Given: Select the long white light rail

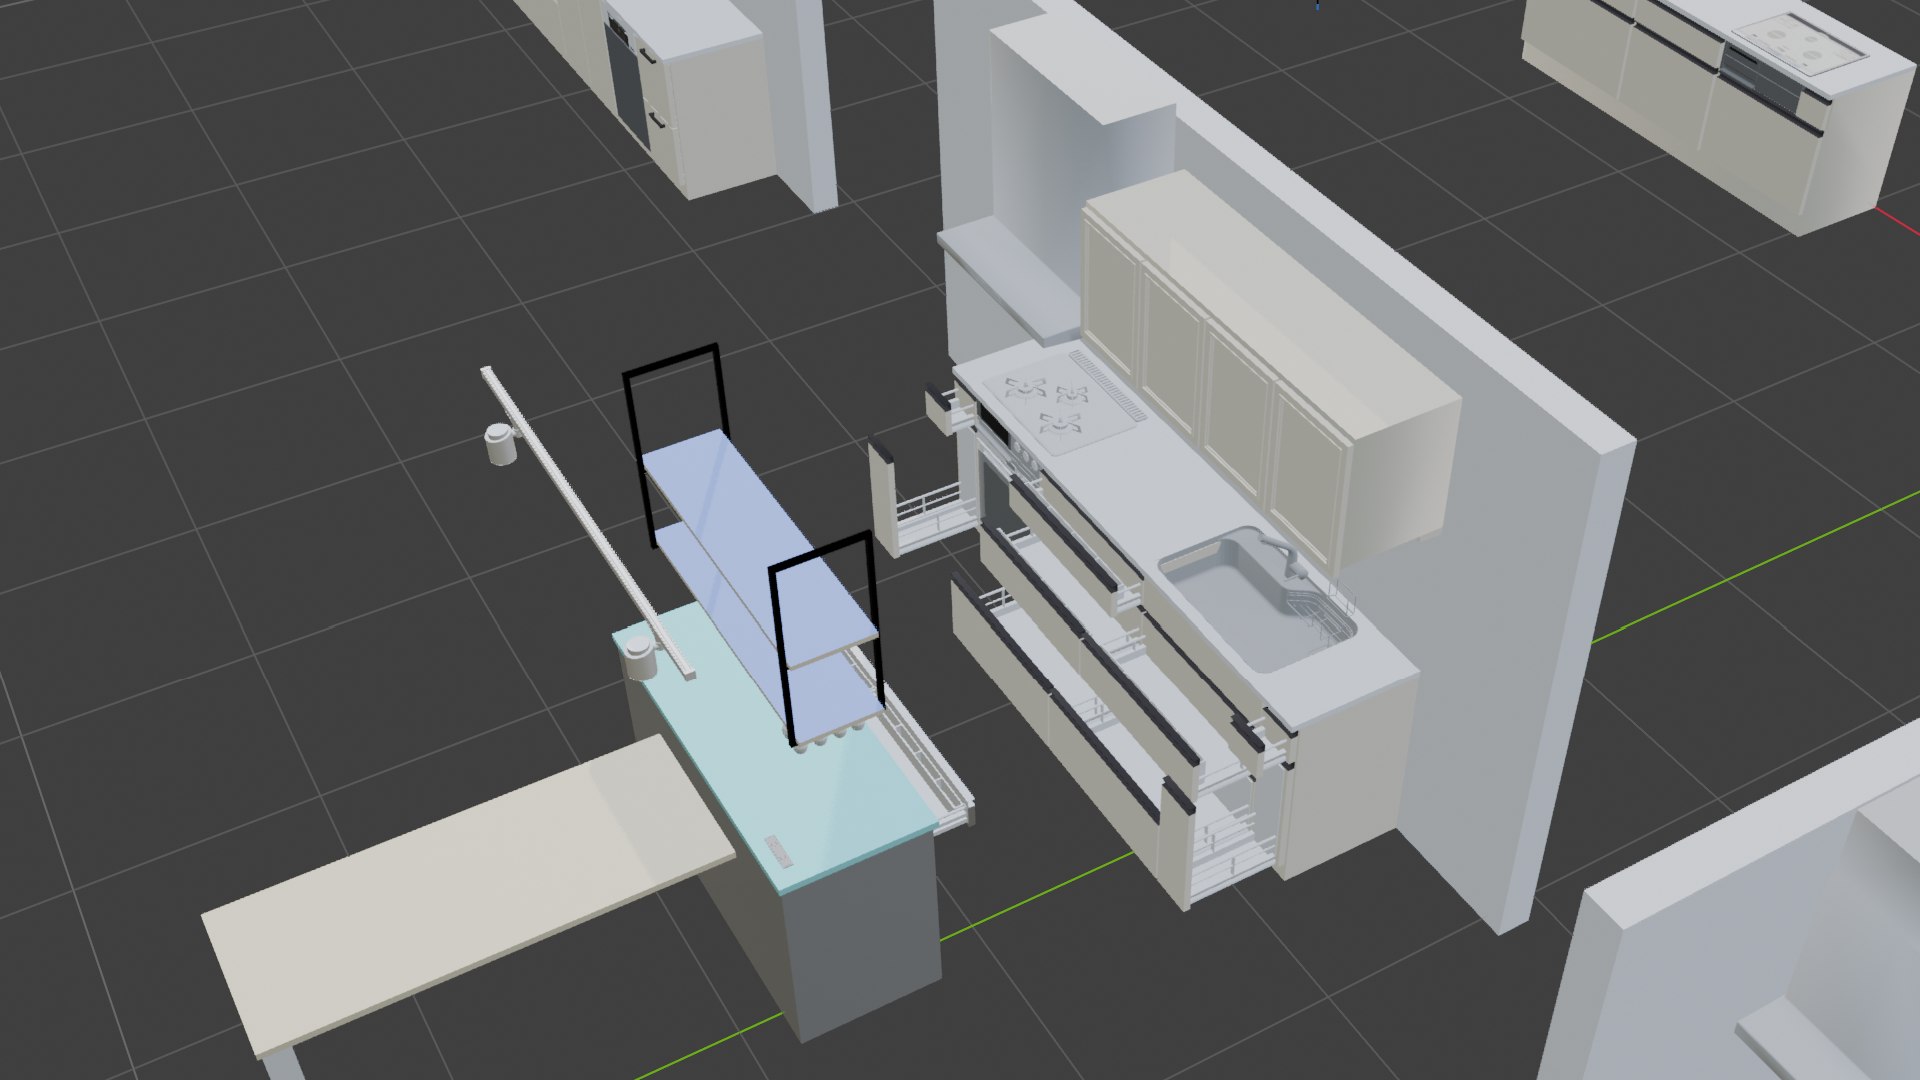Looking at the screenshot, I should (587, 521).
